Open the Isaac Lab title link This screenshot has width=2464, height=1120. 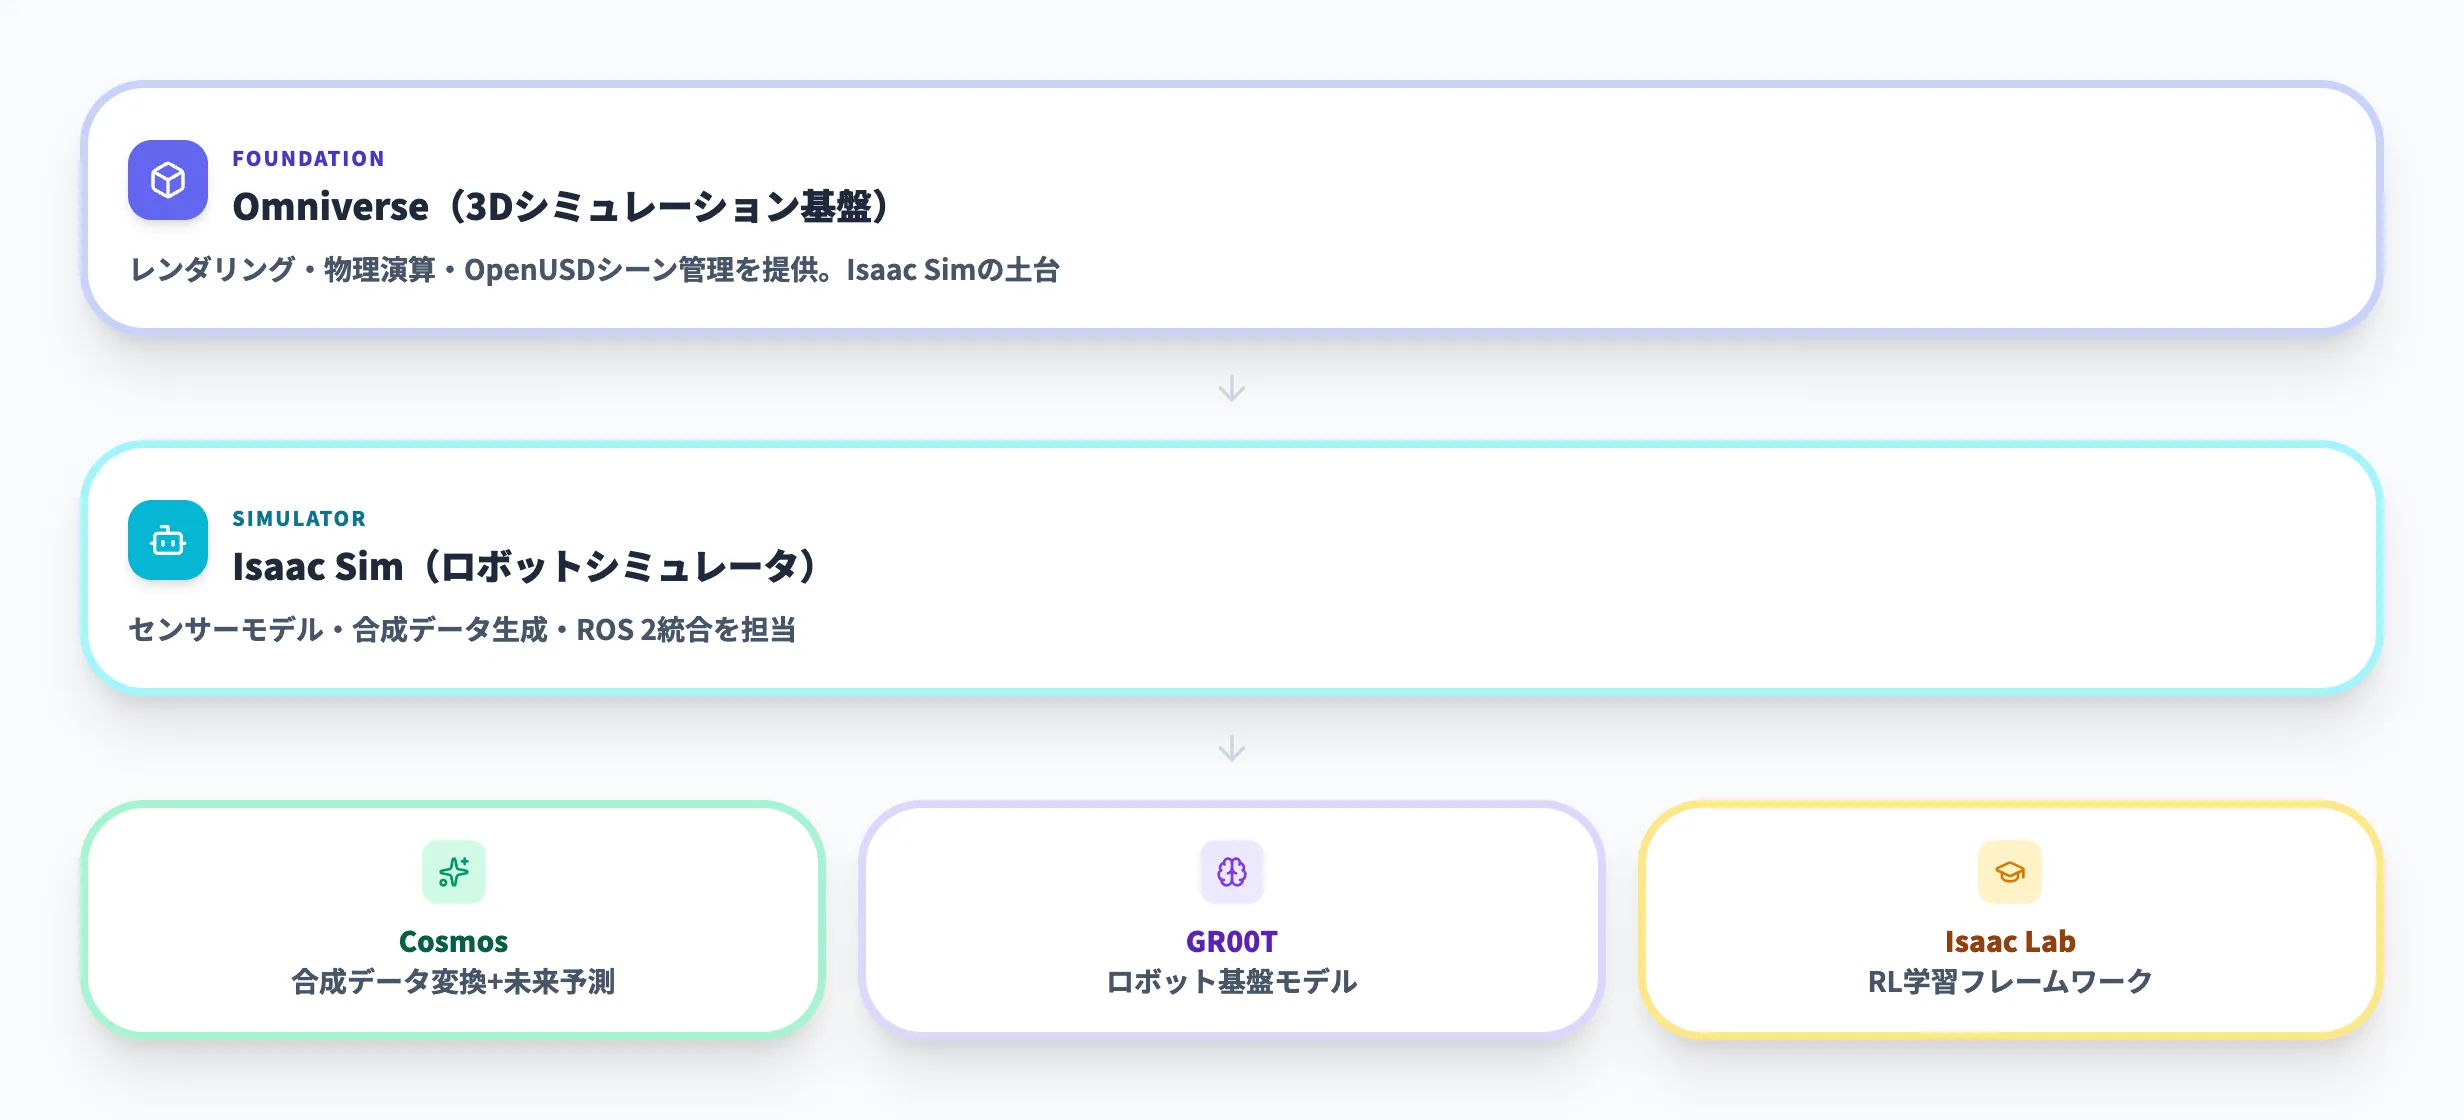click(2010, 942)
